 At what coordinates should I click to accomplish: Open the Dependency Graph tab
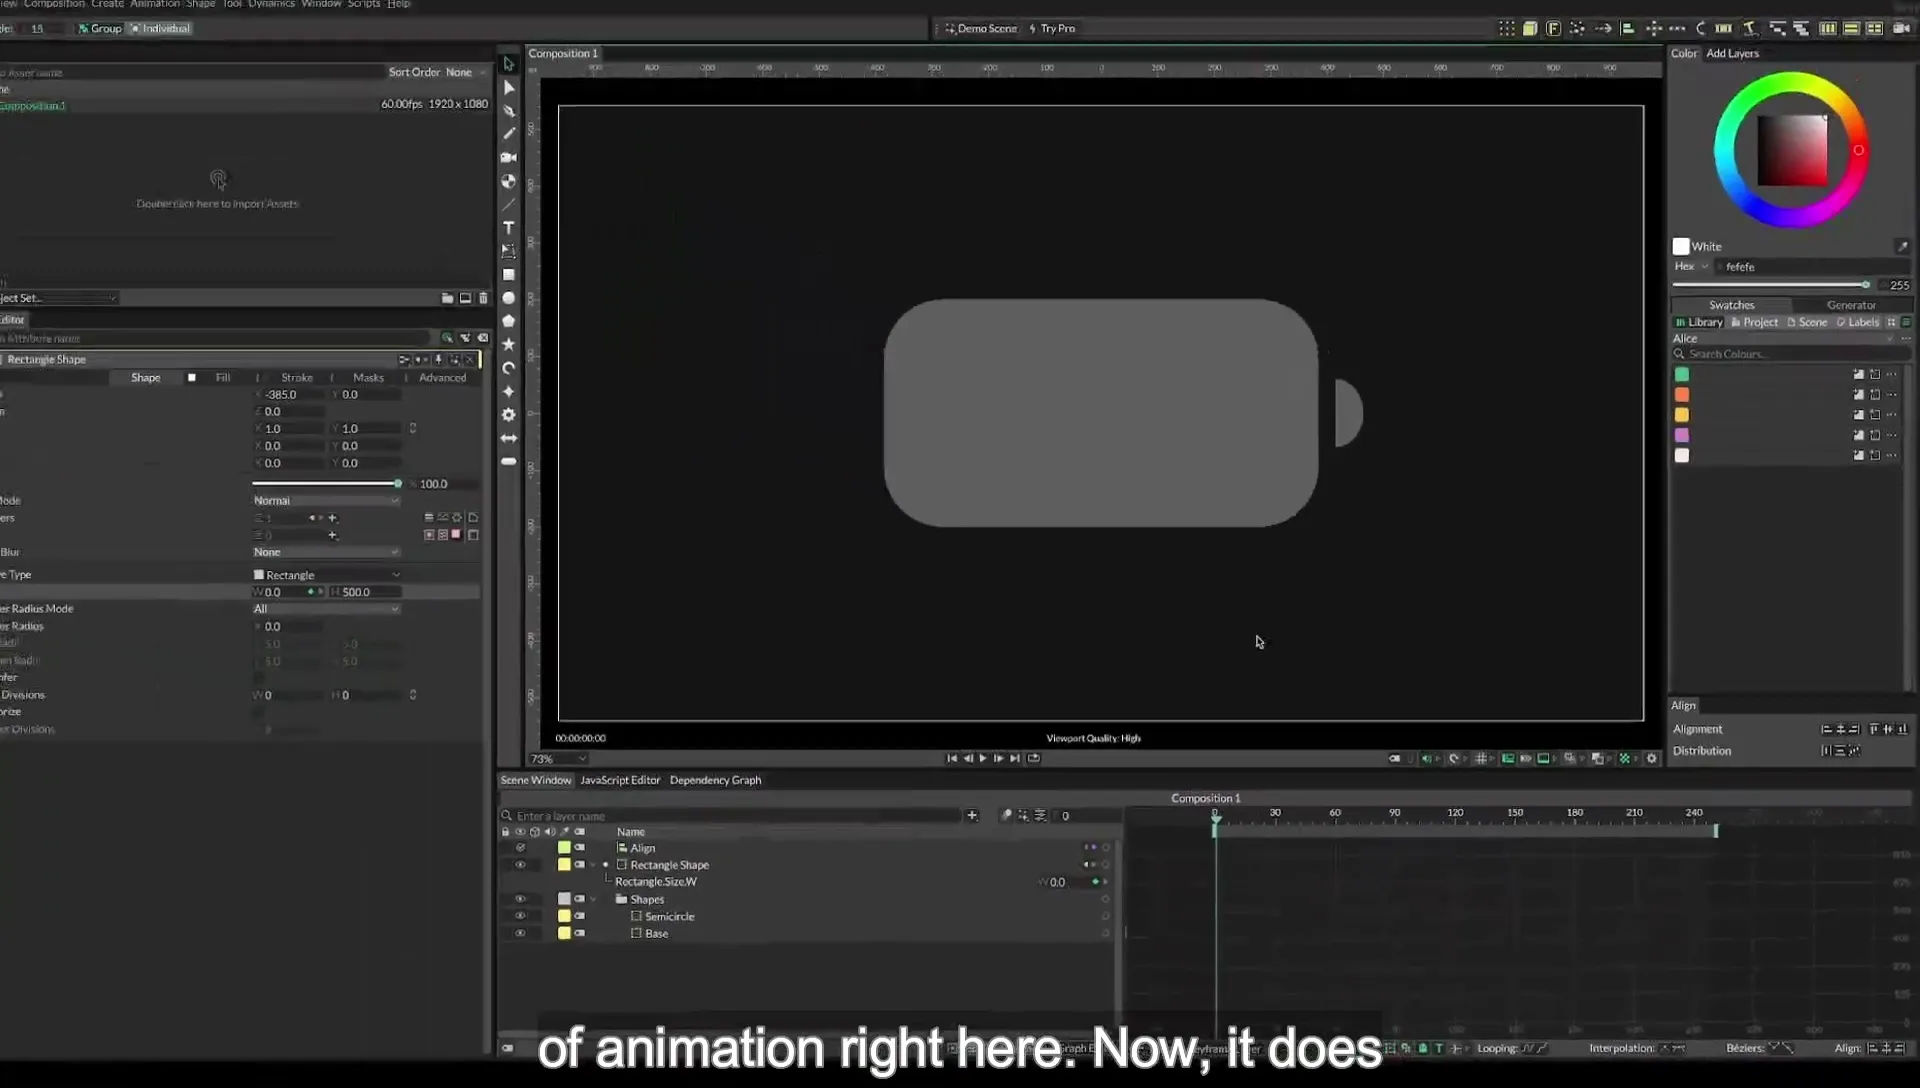point(715,780)
